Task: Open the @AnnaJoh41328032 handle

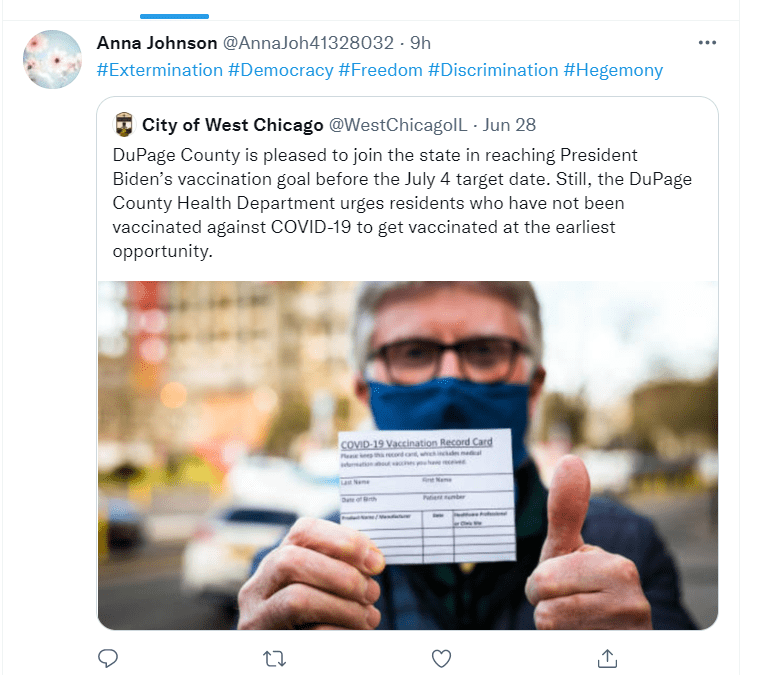Action: point(308,43)
